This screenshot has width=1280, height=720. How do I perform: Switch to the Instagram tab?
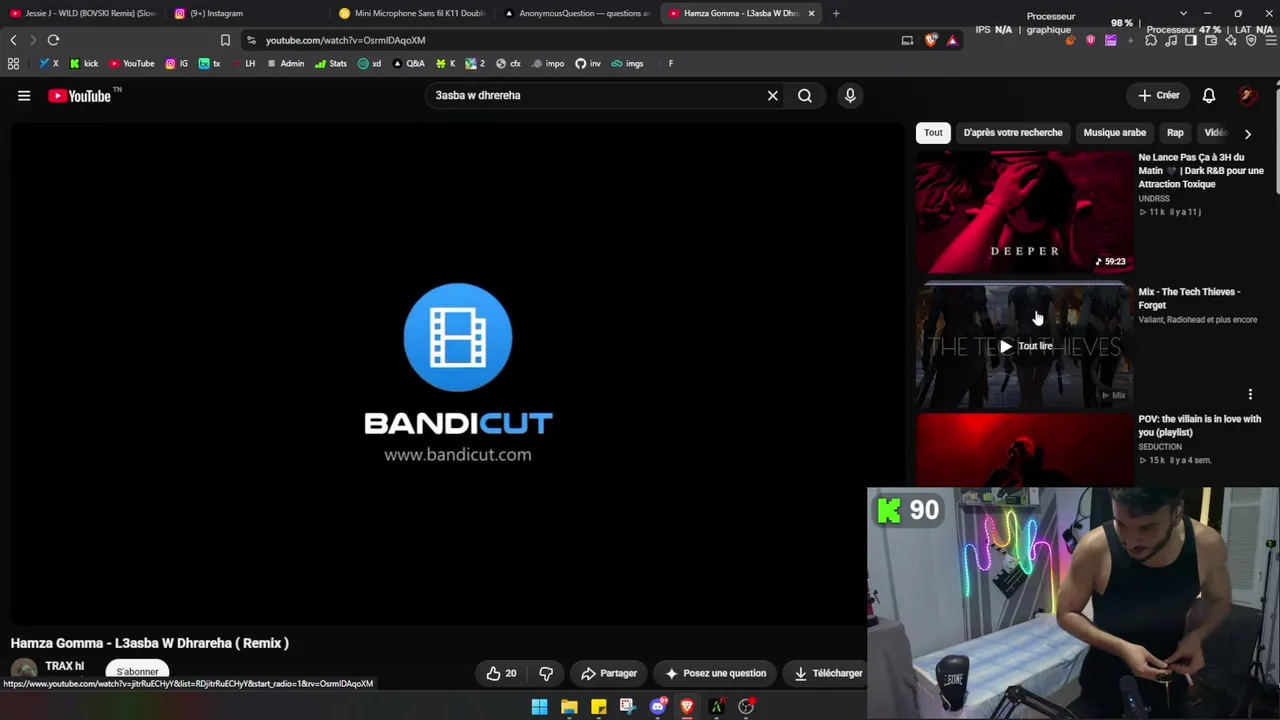(x=248, y=13)
